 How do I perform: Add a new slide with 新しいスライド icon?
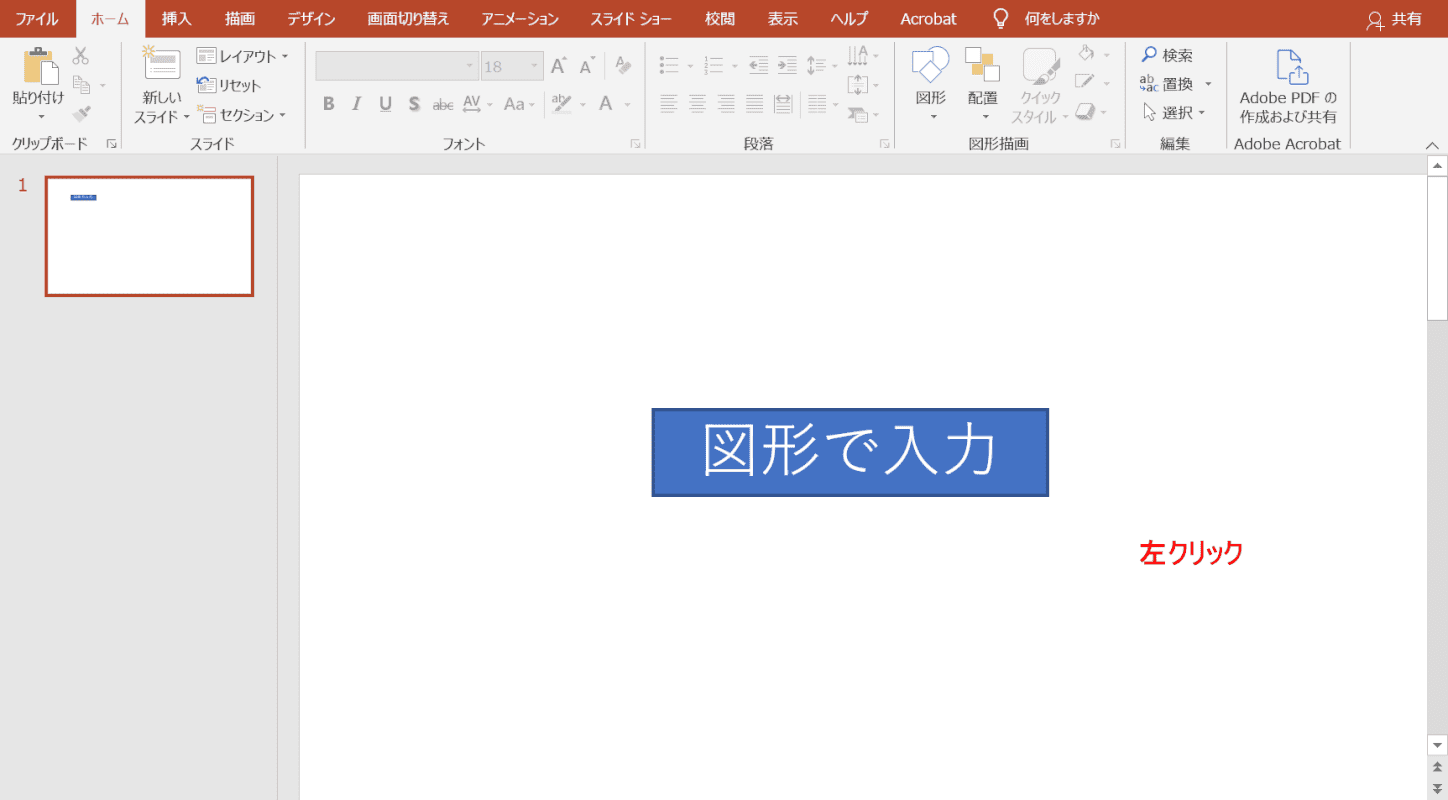coord(161,63)
